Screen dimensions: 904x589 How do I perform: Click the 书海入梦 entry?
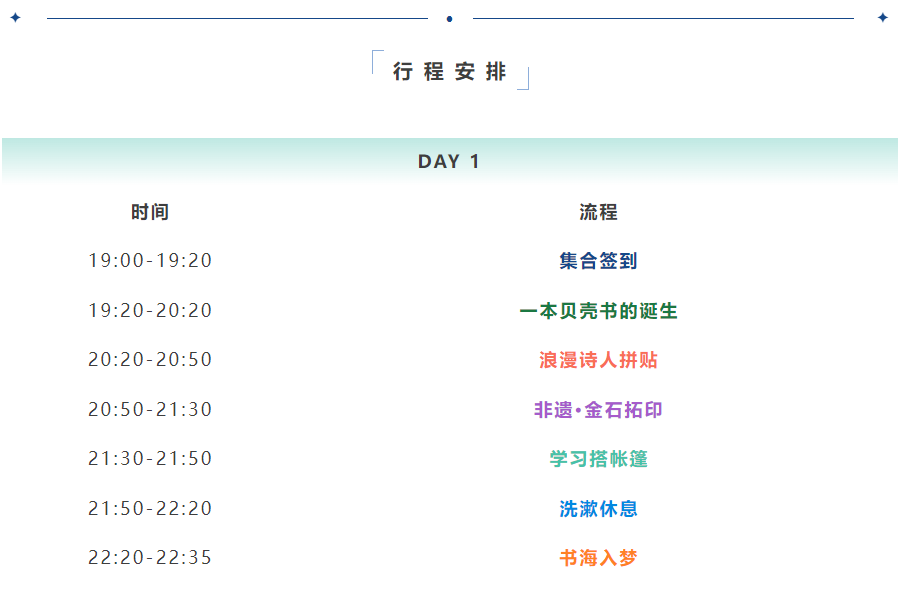coord(598,558)
